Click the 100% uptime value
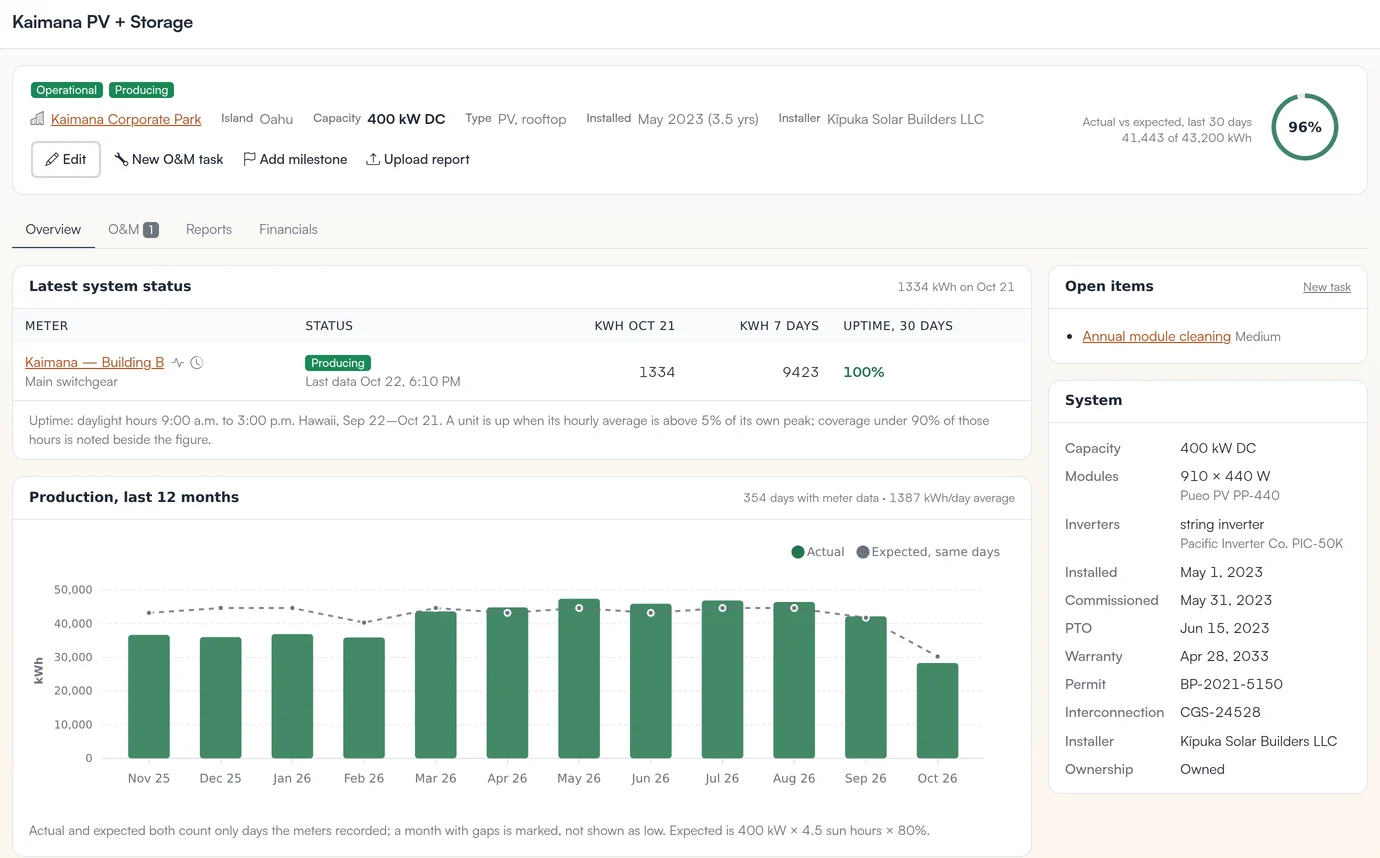 pos(864,372)
